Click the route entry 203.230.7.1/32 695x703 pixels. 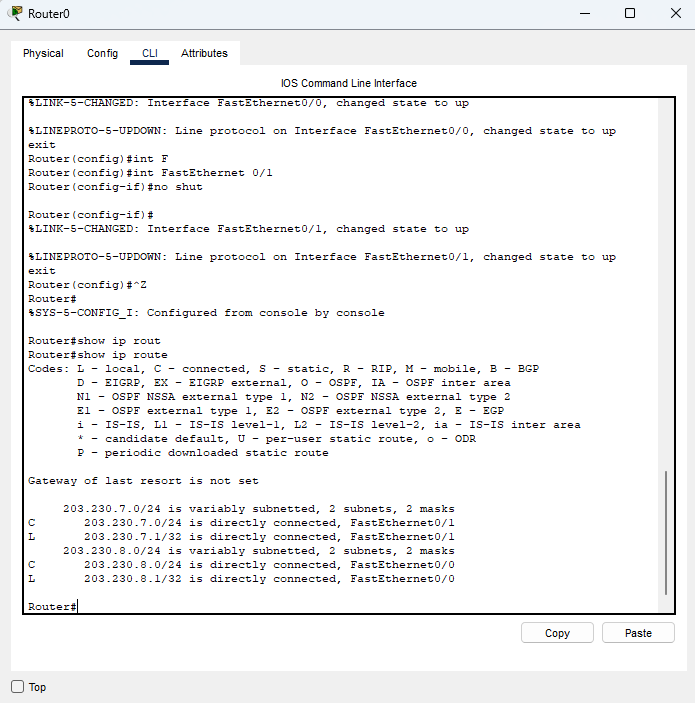click(241, 537)
